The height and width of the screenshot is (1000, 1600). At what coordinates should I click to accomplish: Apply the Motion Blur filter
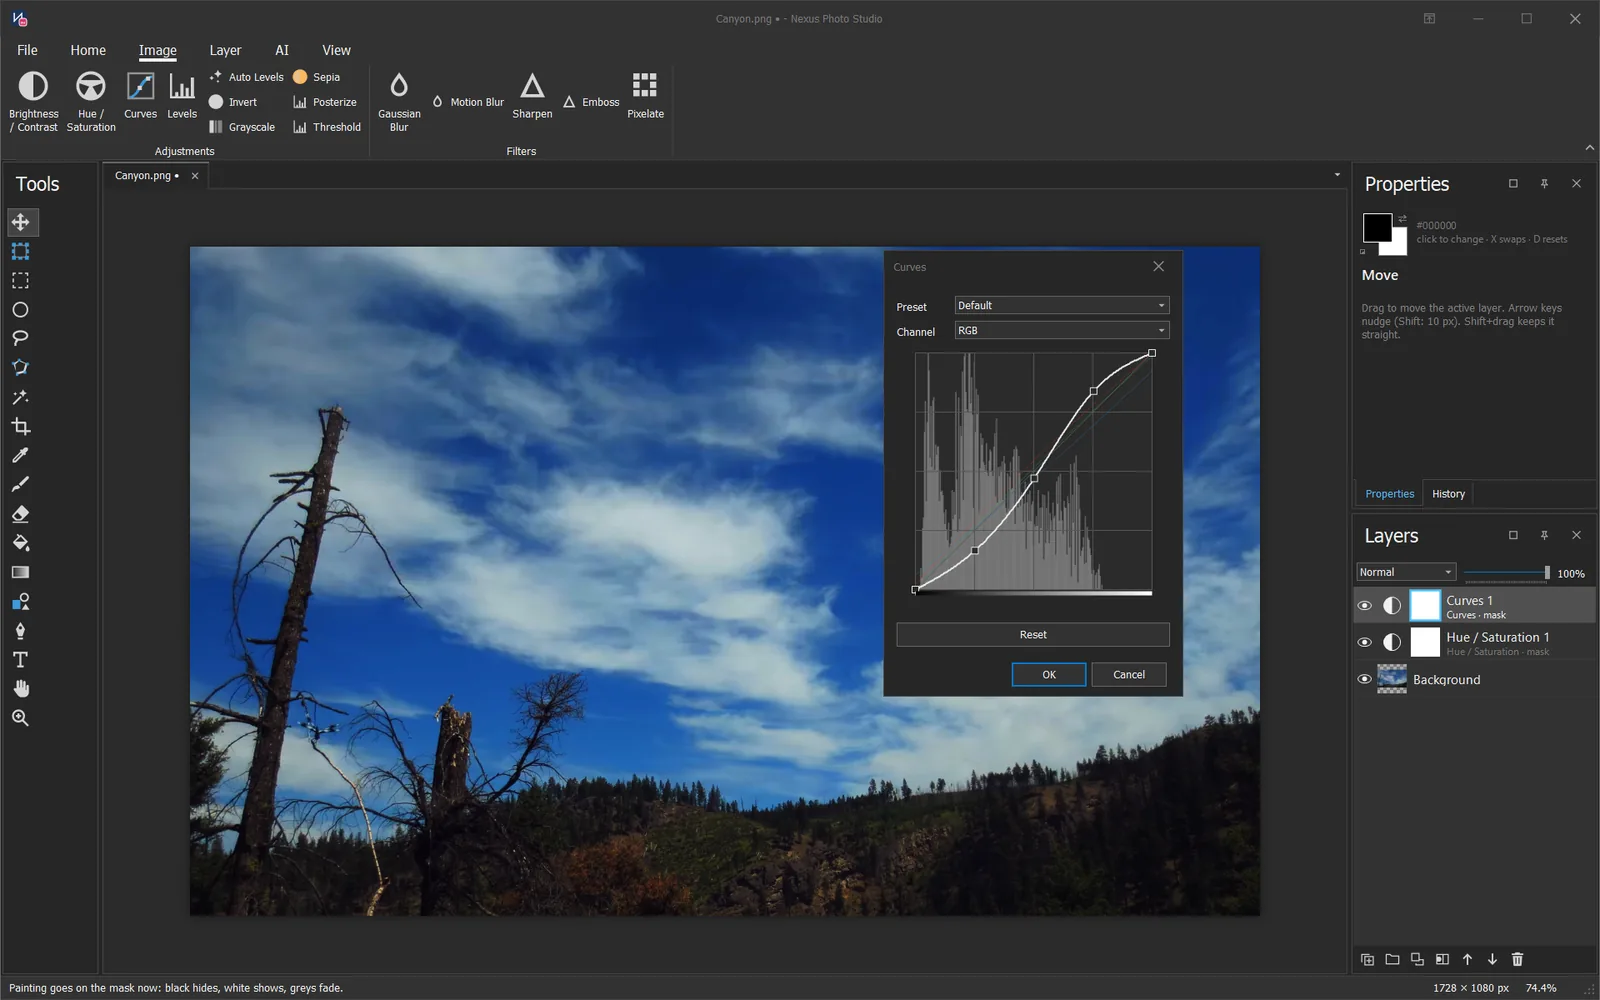[x=468, y=102]
